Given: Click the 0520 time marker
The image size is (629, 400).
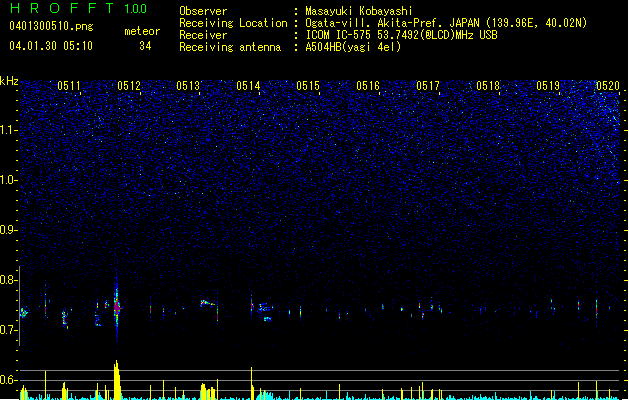Looking at the screenshot, I should (x=608, y=86).
